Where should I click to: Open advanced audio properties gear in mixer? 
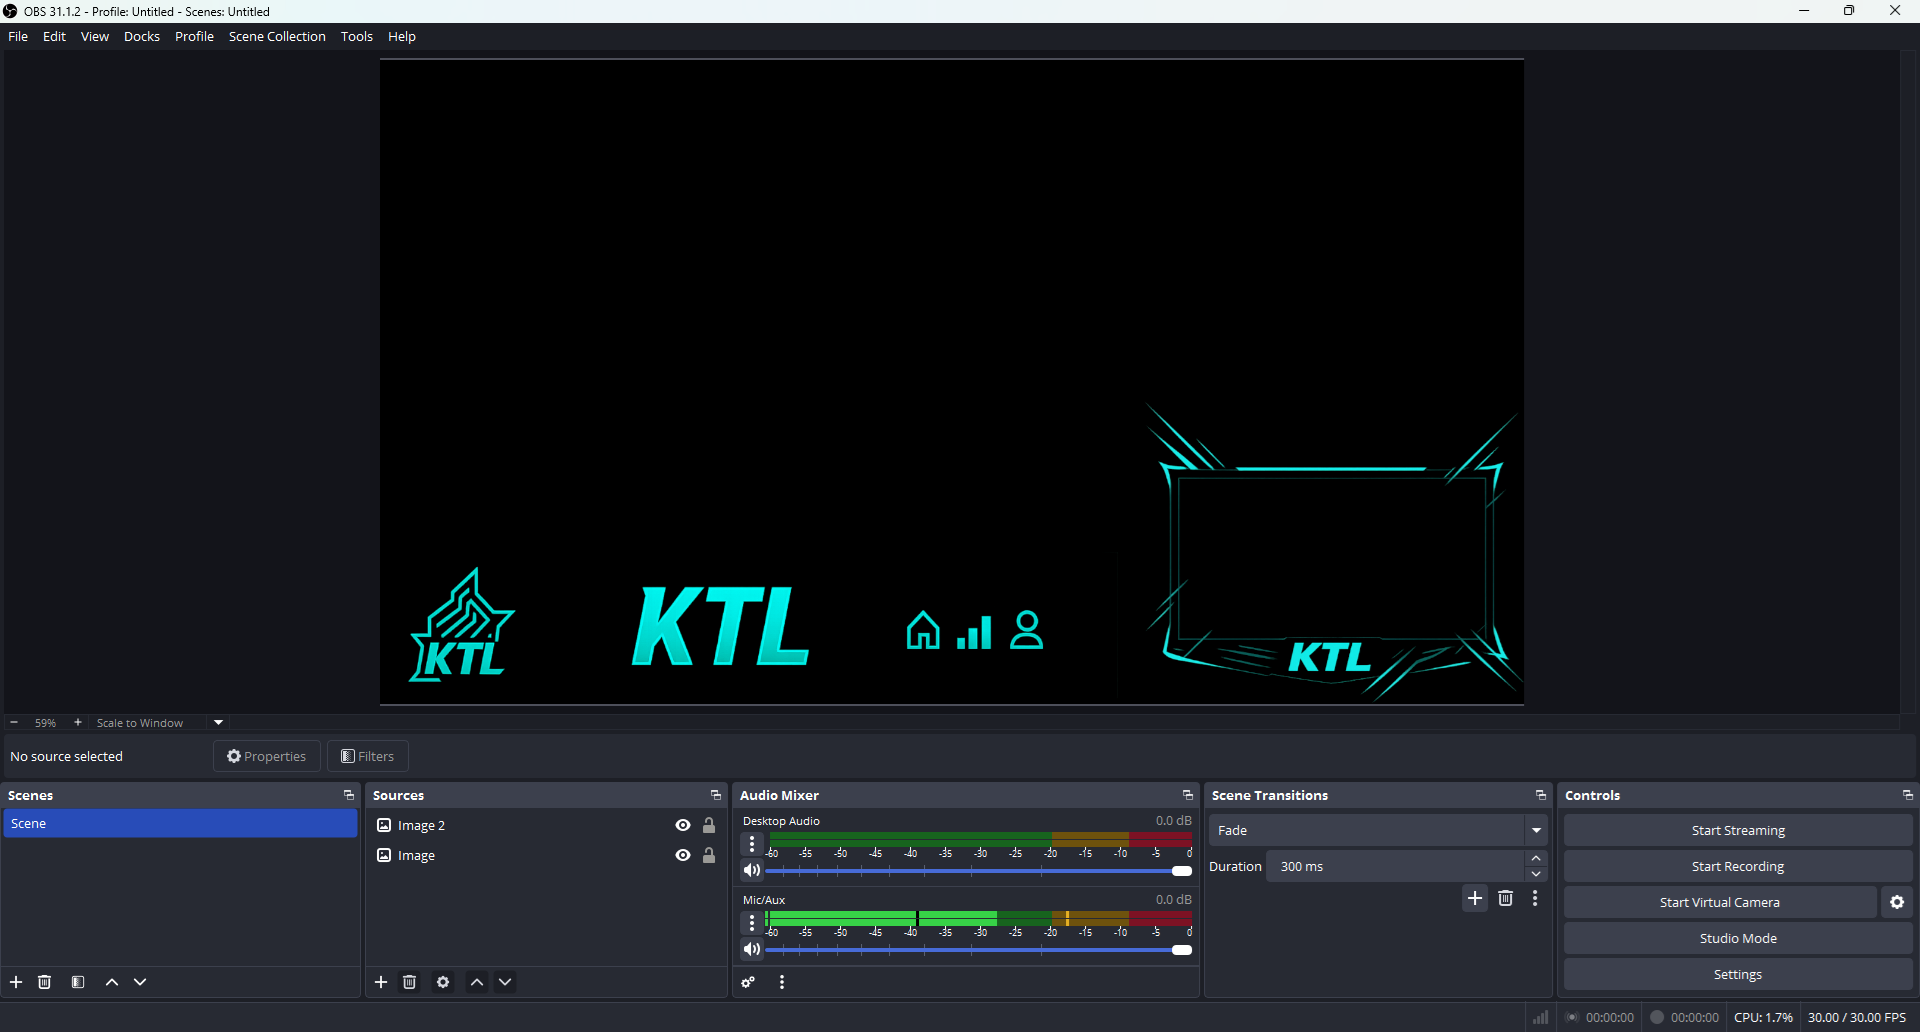[747, 982]
